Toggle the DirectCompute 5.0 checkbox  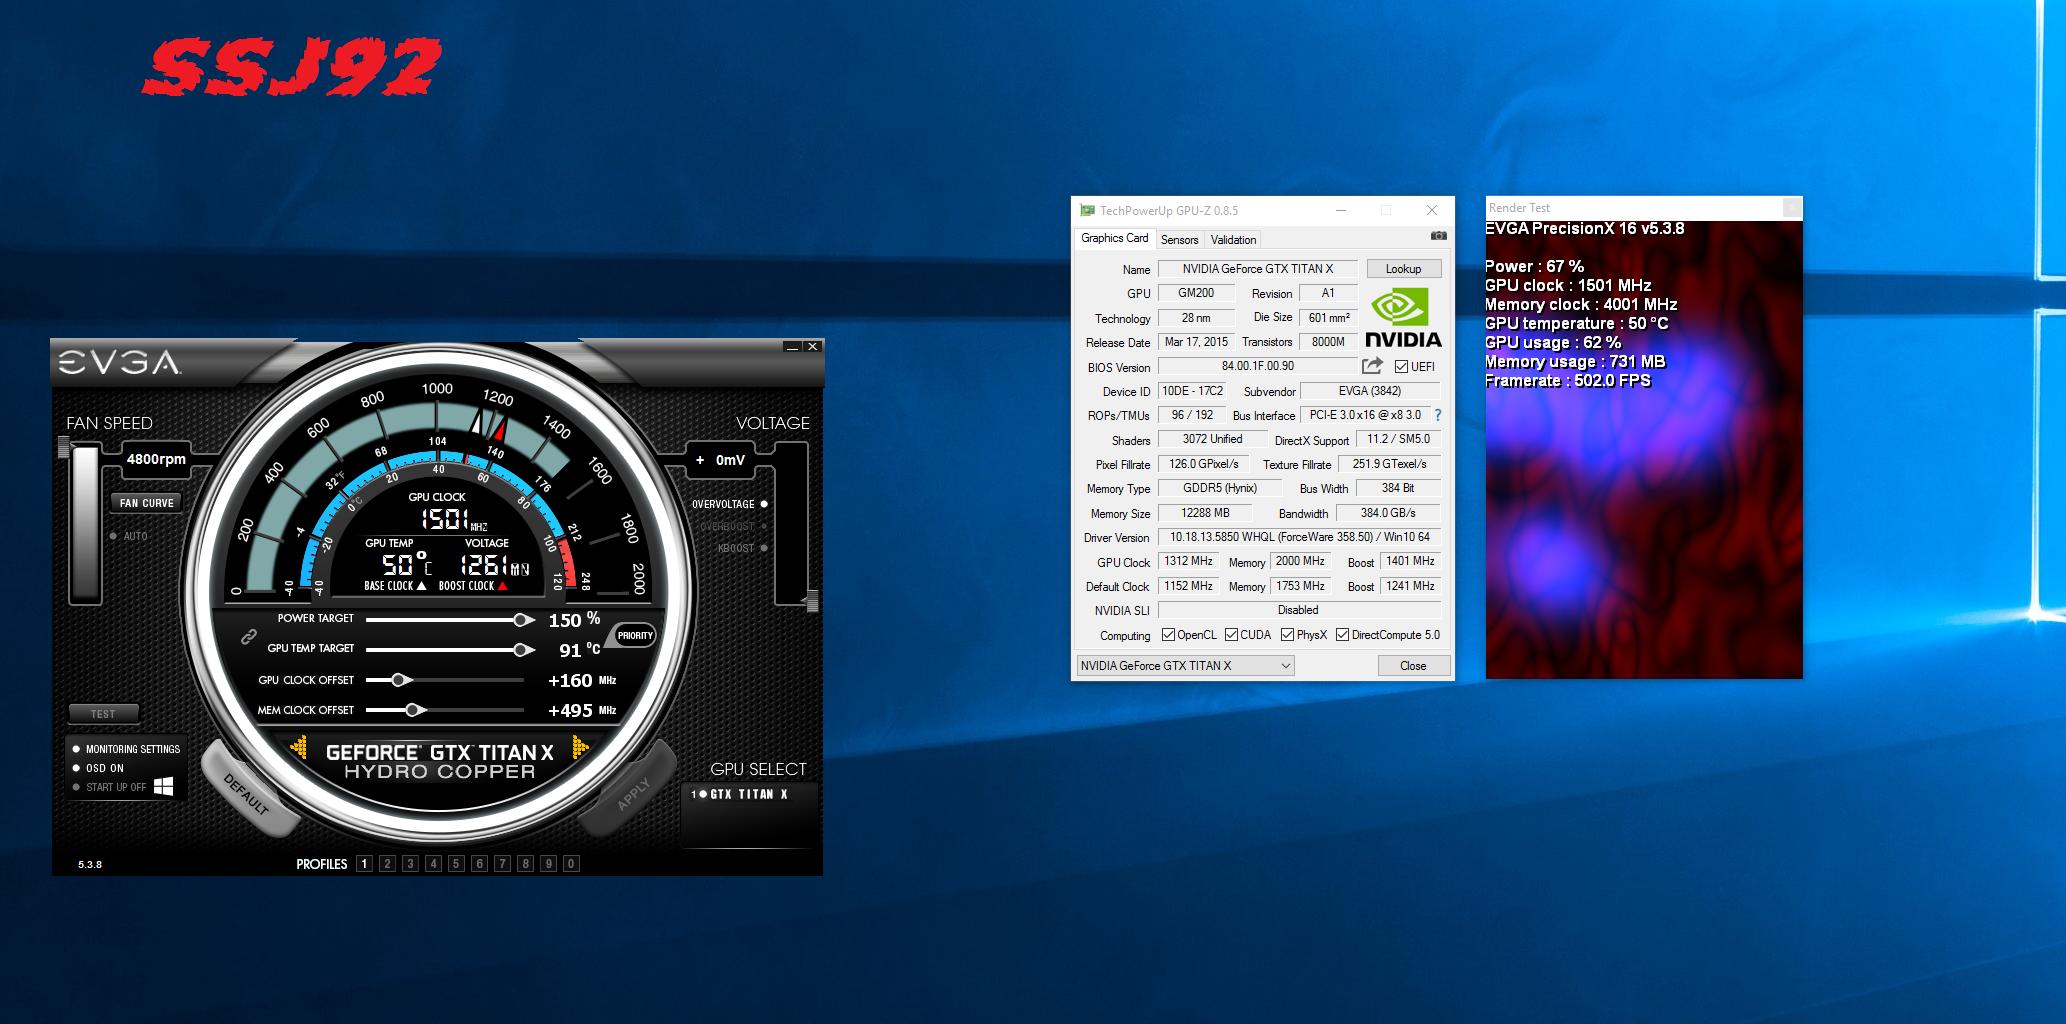pyautogui.click(x=1342, y=635)
